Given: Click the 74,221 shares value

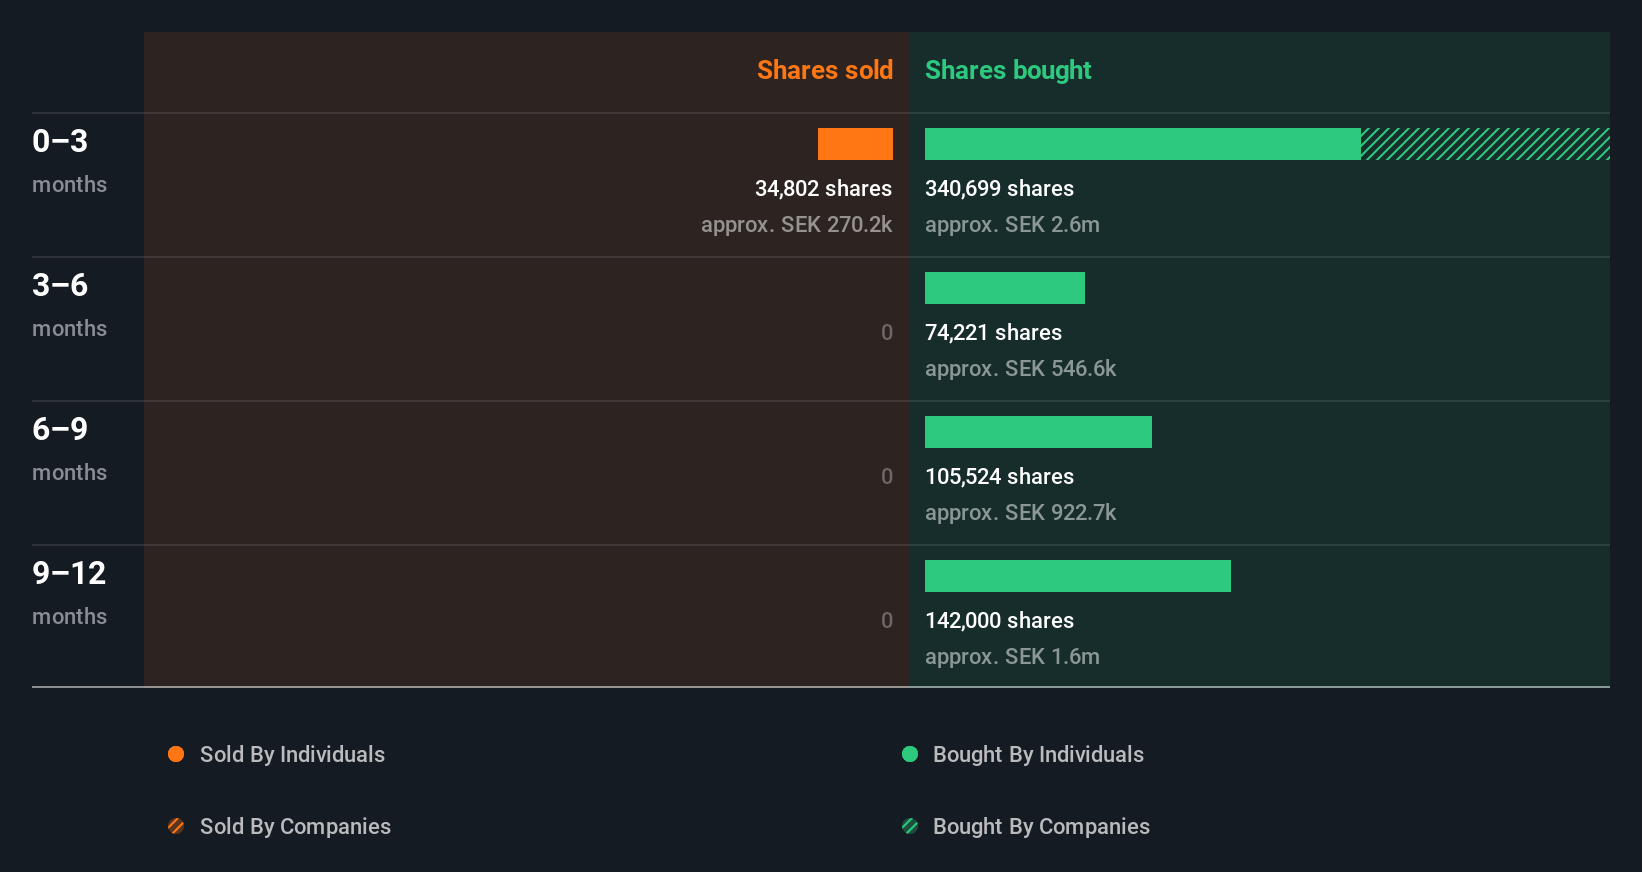Looking at the screenshot, I should (993, 332).
